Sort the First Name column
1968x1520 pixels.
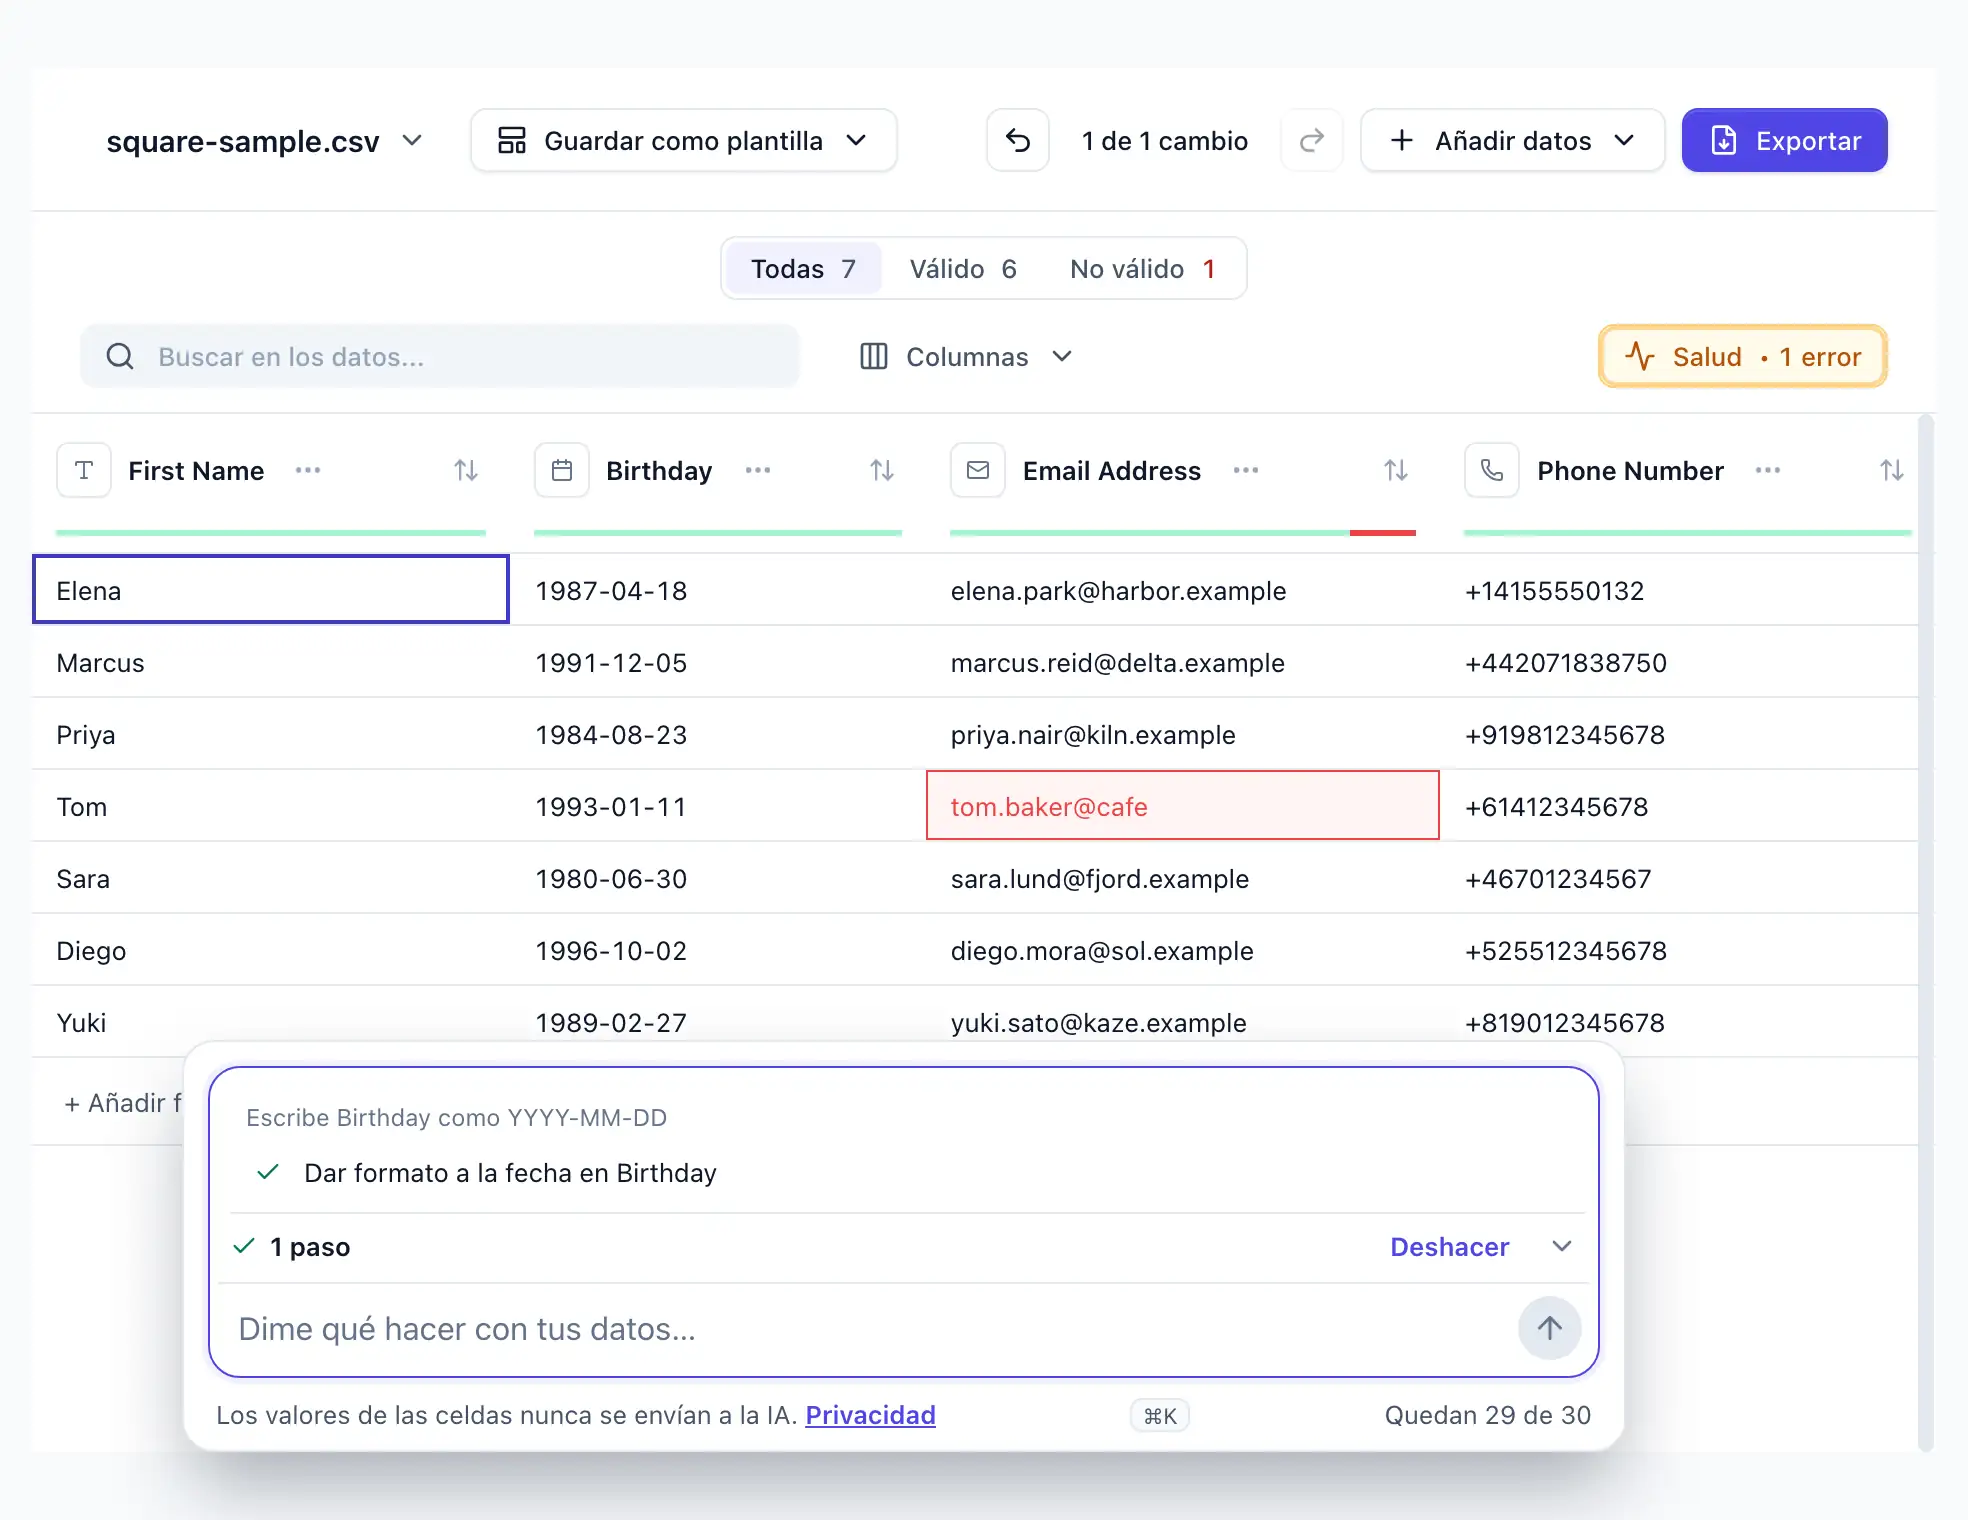click(466, 470)
